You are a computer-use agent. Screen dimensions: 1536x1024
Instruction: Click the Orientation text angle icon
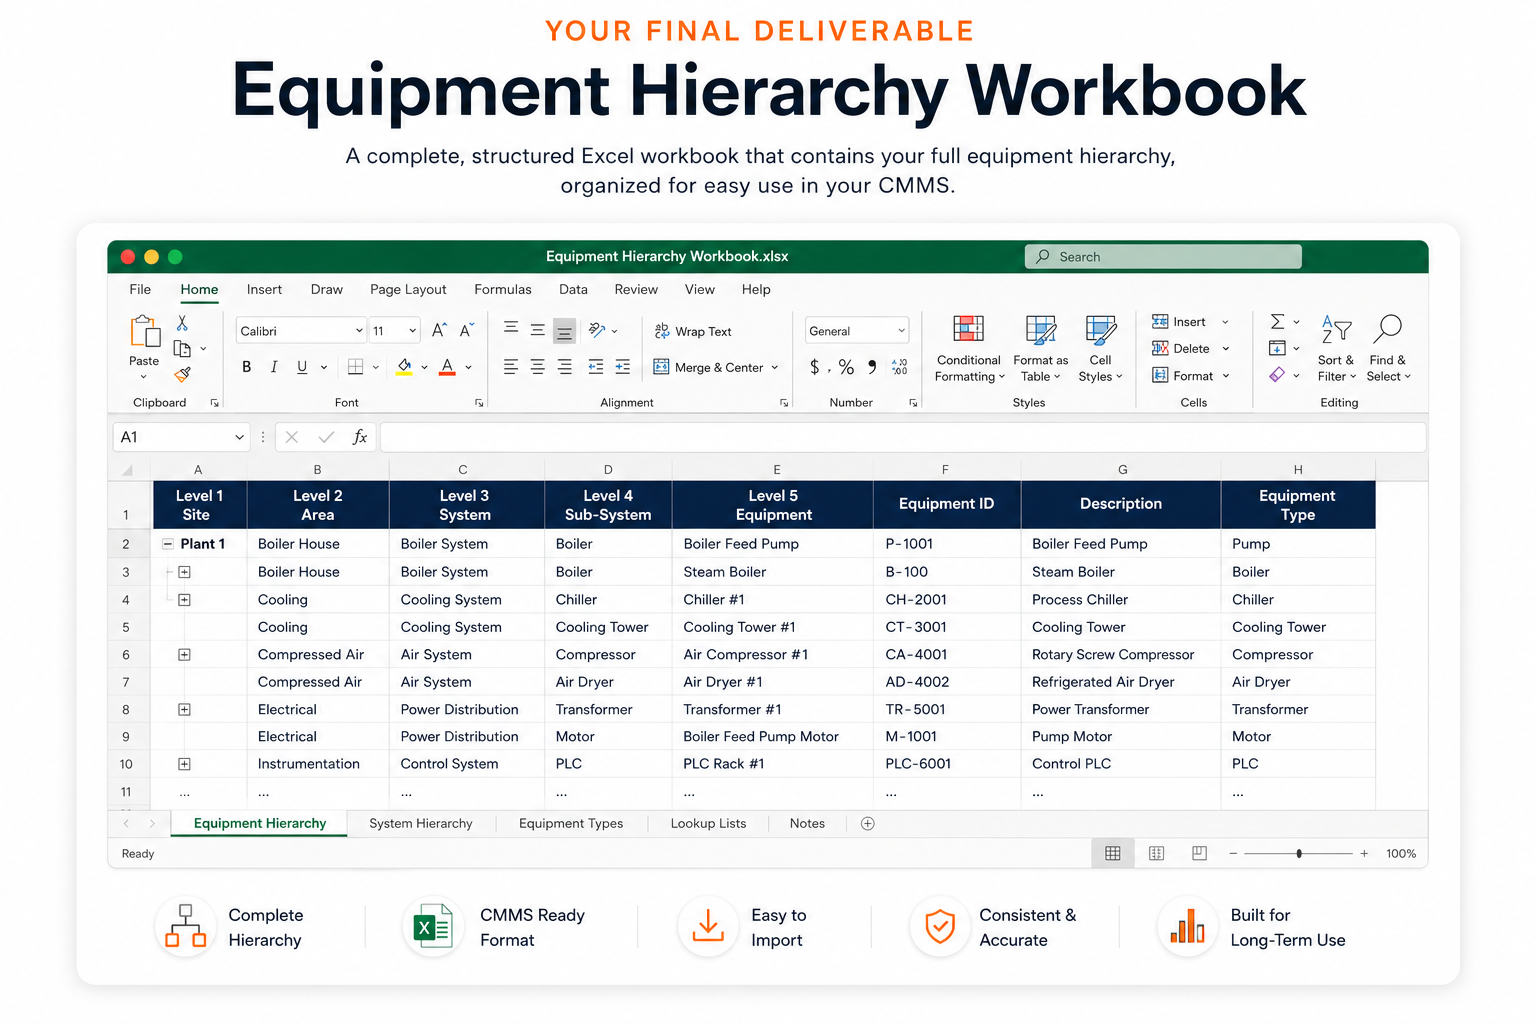tap(597, 330)
